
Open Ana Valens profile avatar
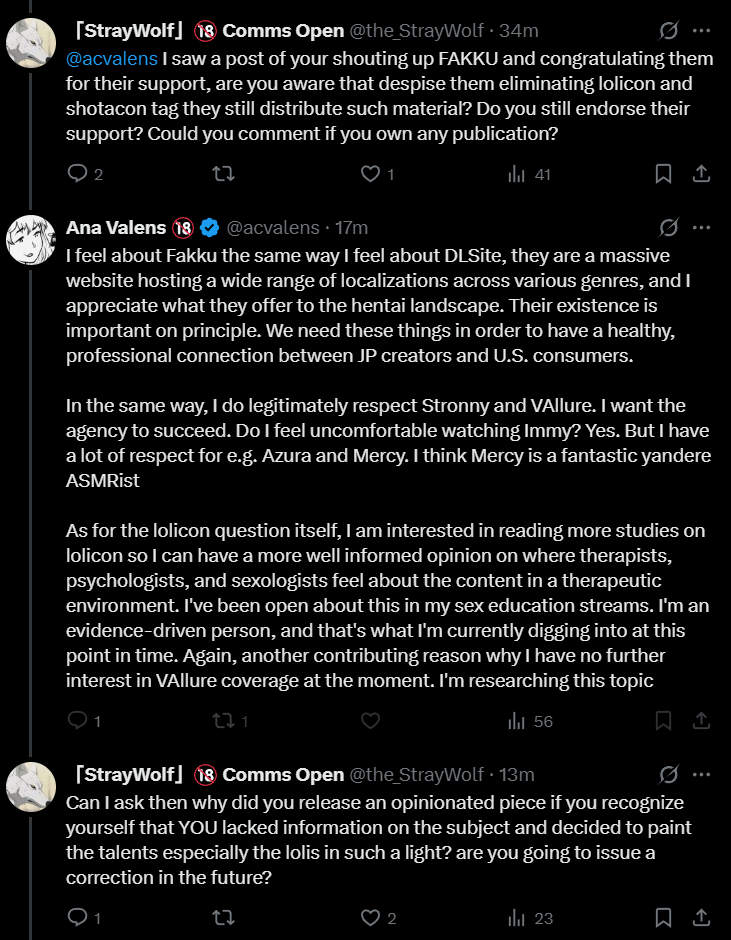coord(31,240)
